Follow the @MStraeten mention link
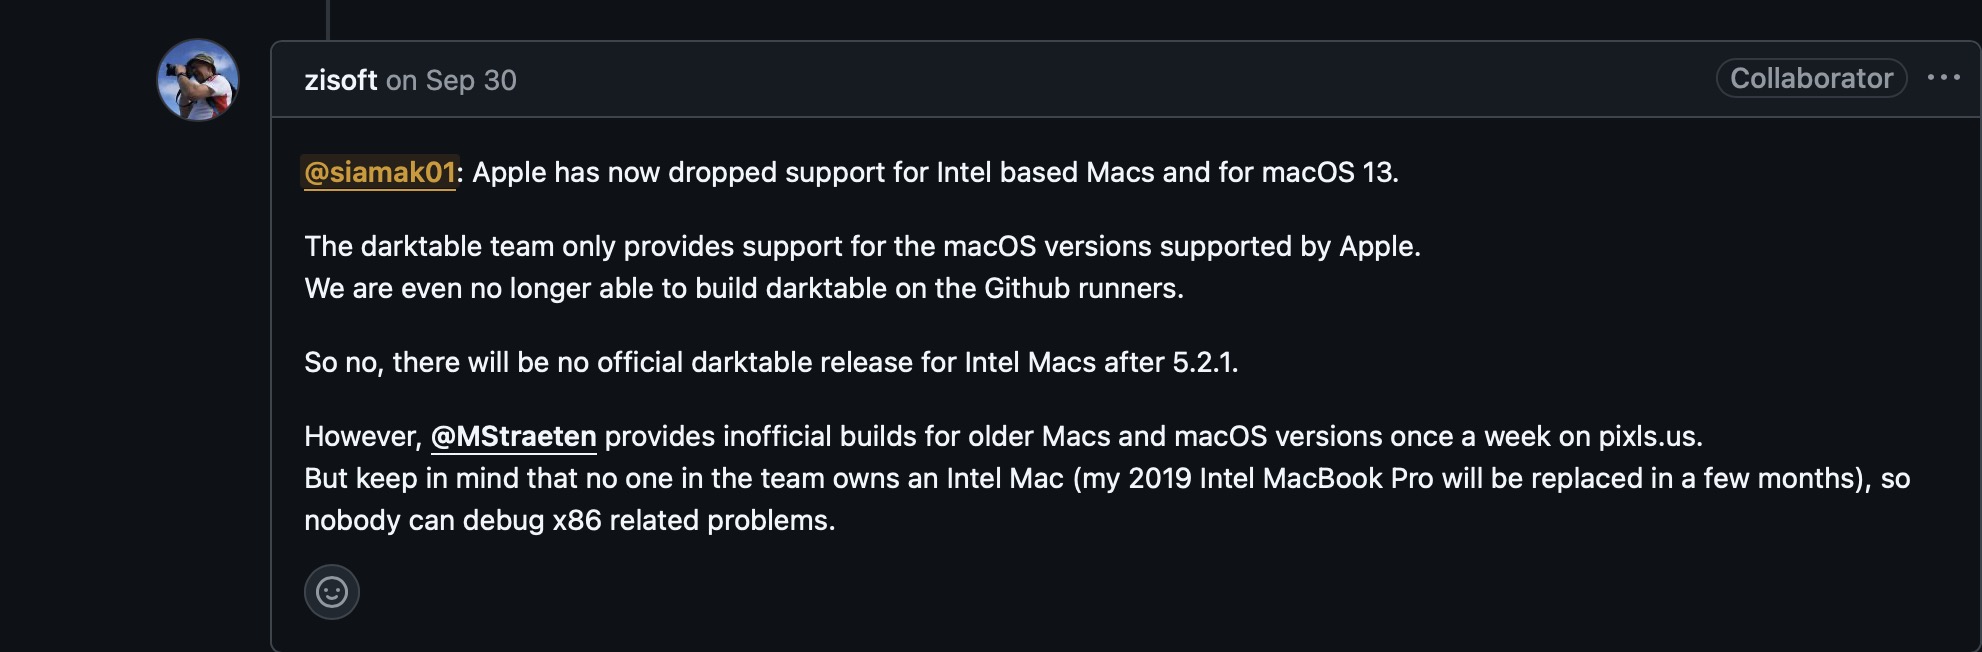 click(x=513, y=436)
